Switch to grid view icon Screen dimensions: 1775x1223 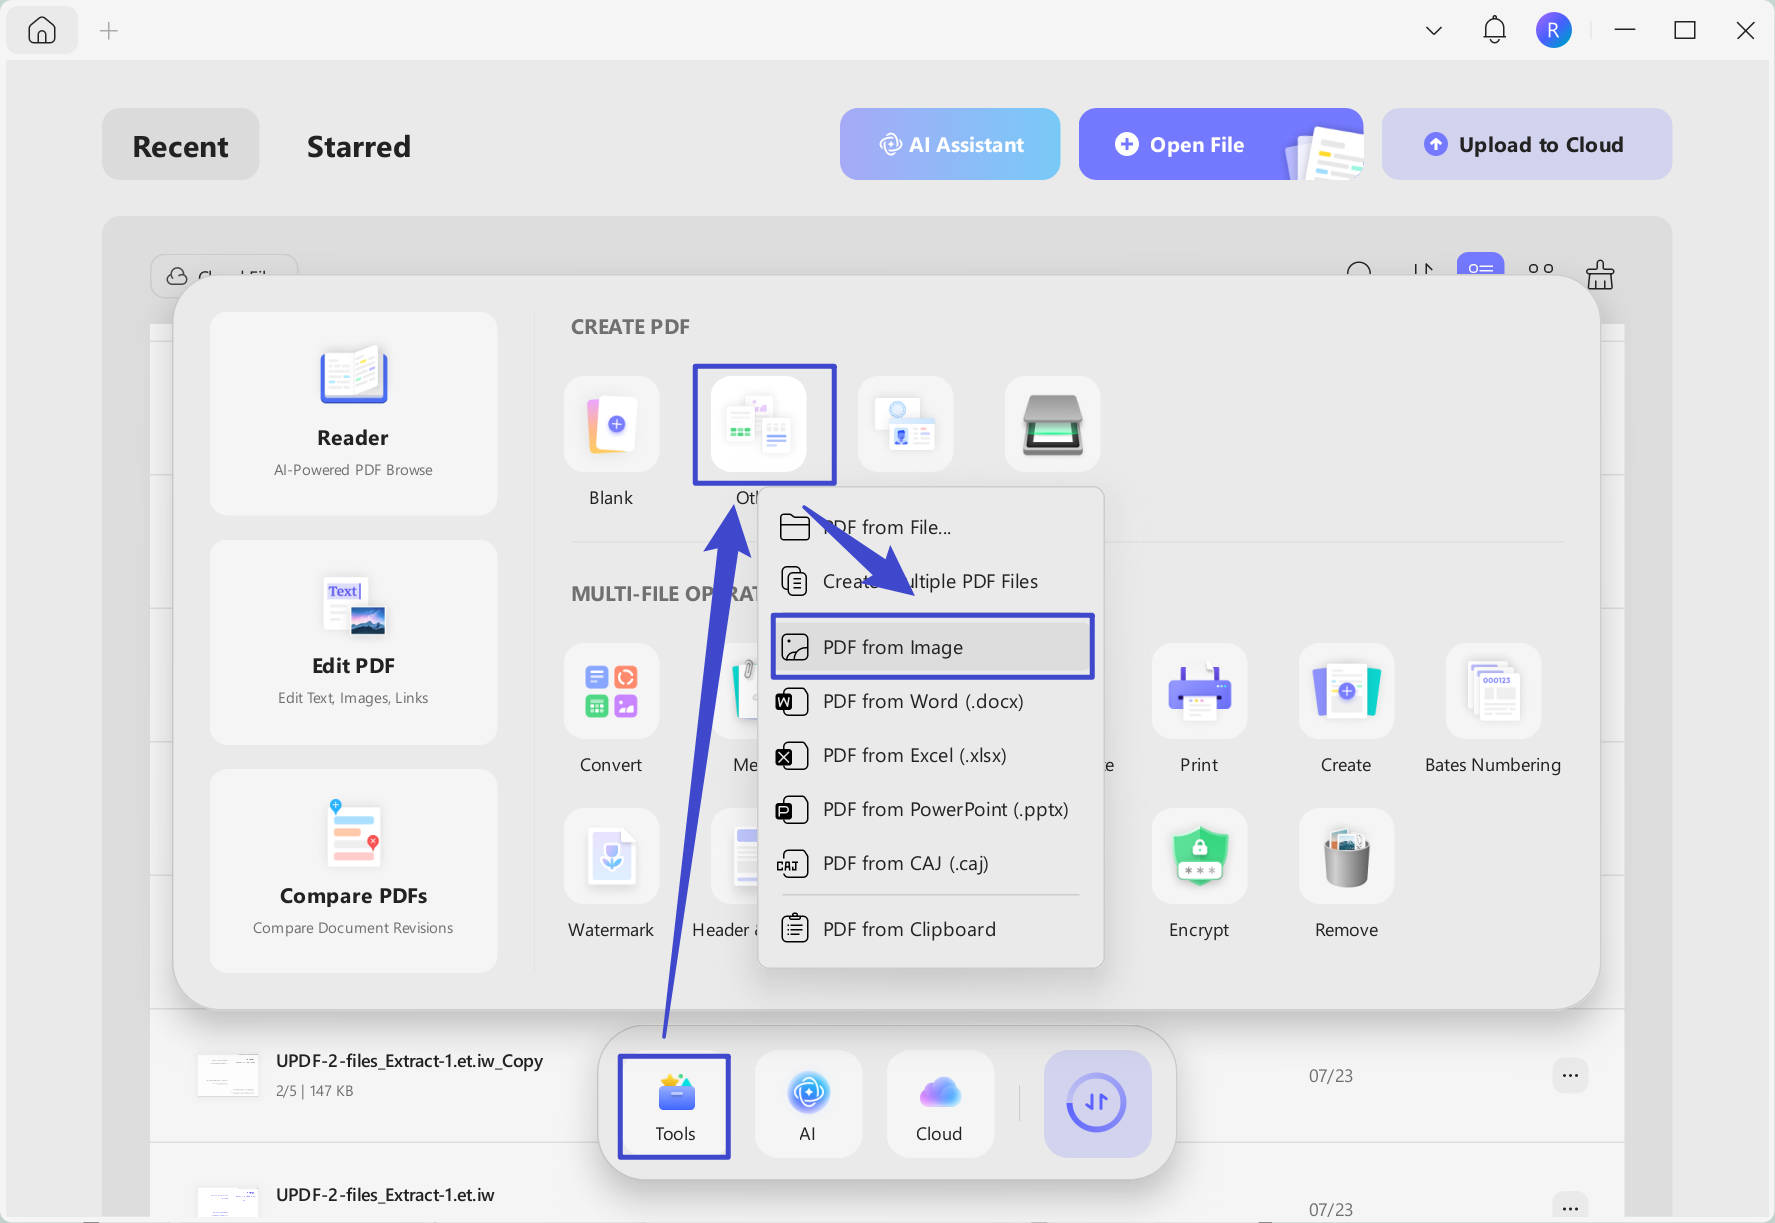tap(1541, 270)
